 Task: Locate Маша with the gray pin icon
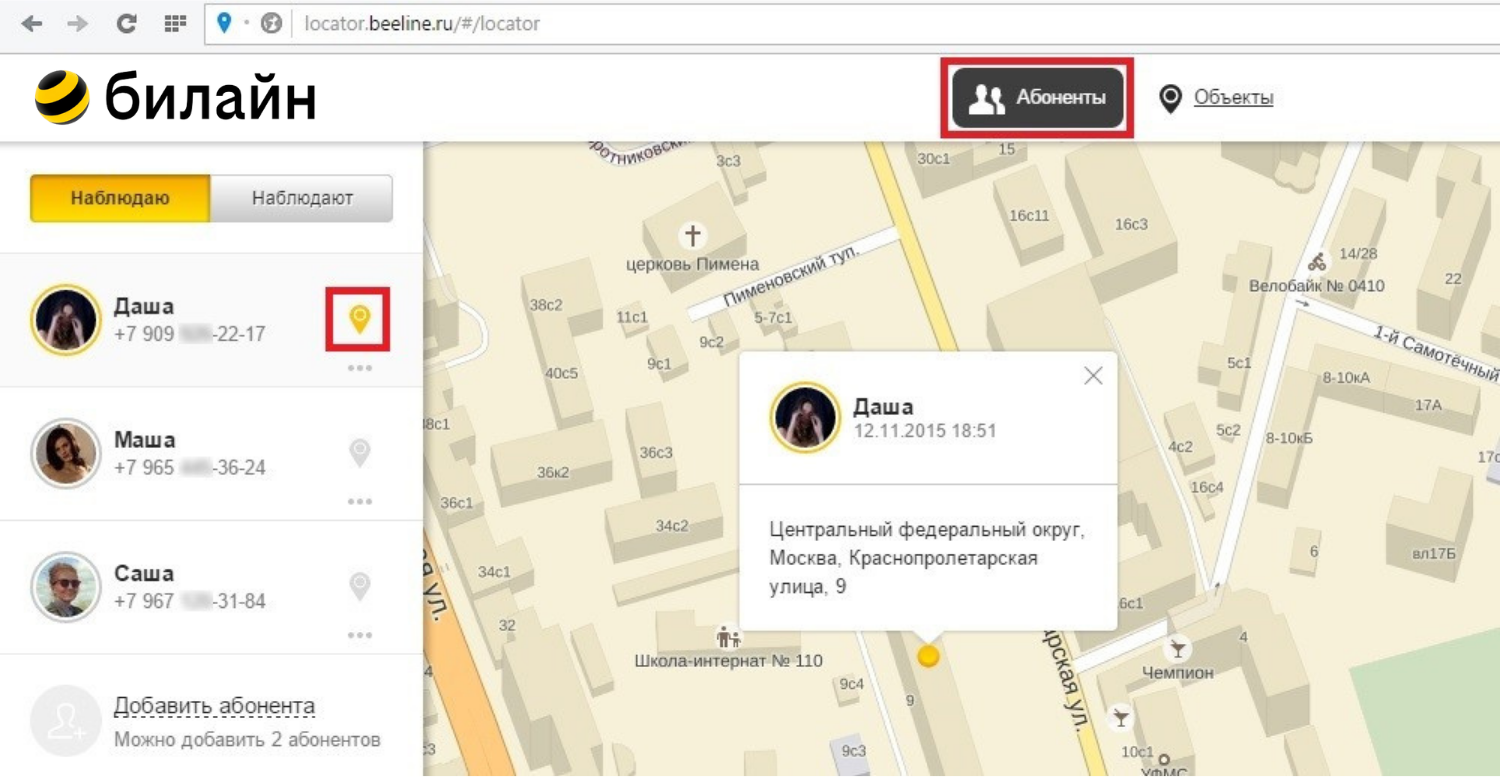pyautogui.click(x=359, y=452)
